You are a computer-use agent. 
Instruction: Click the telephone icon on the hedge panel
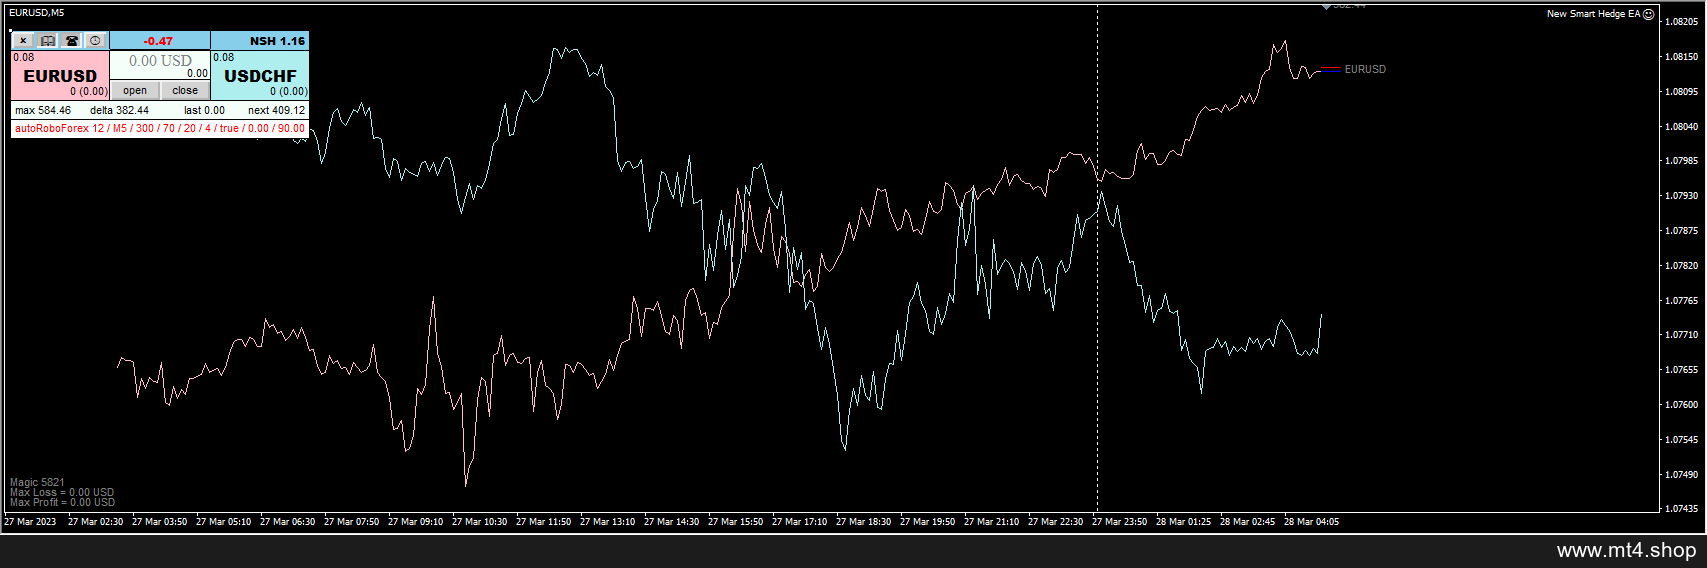coord(71,41)
